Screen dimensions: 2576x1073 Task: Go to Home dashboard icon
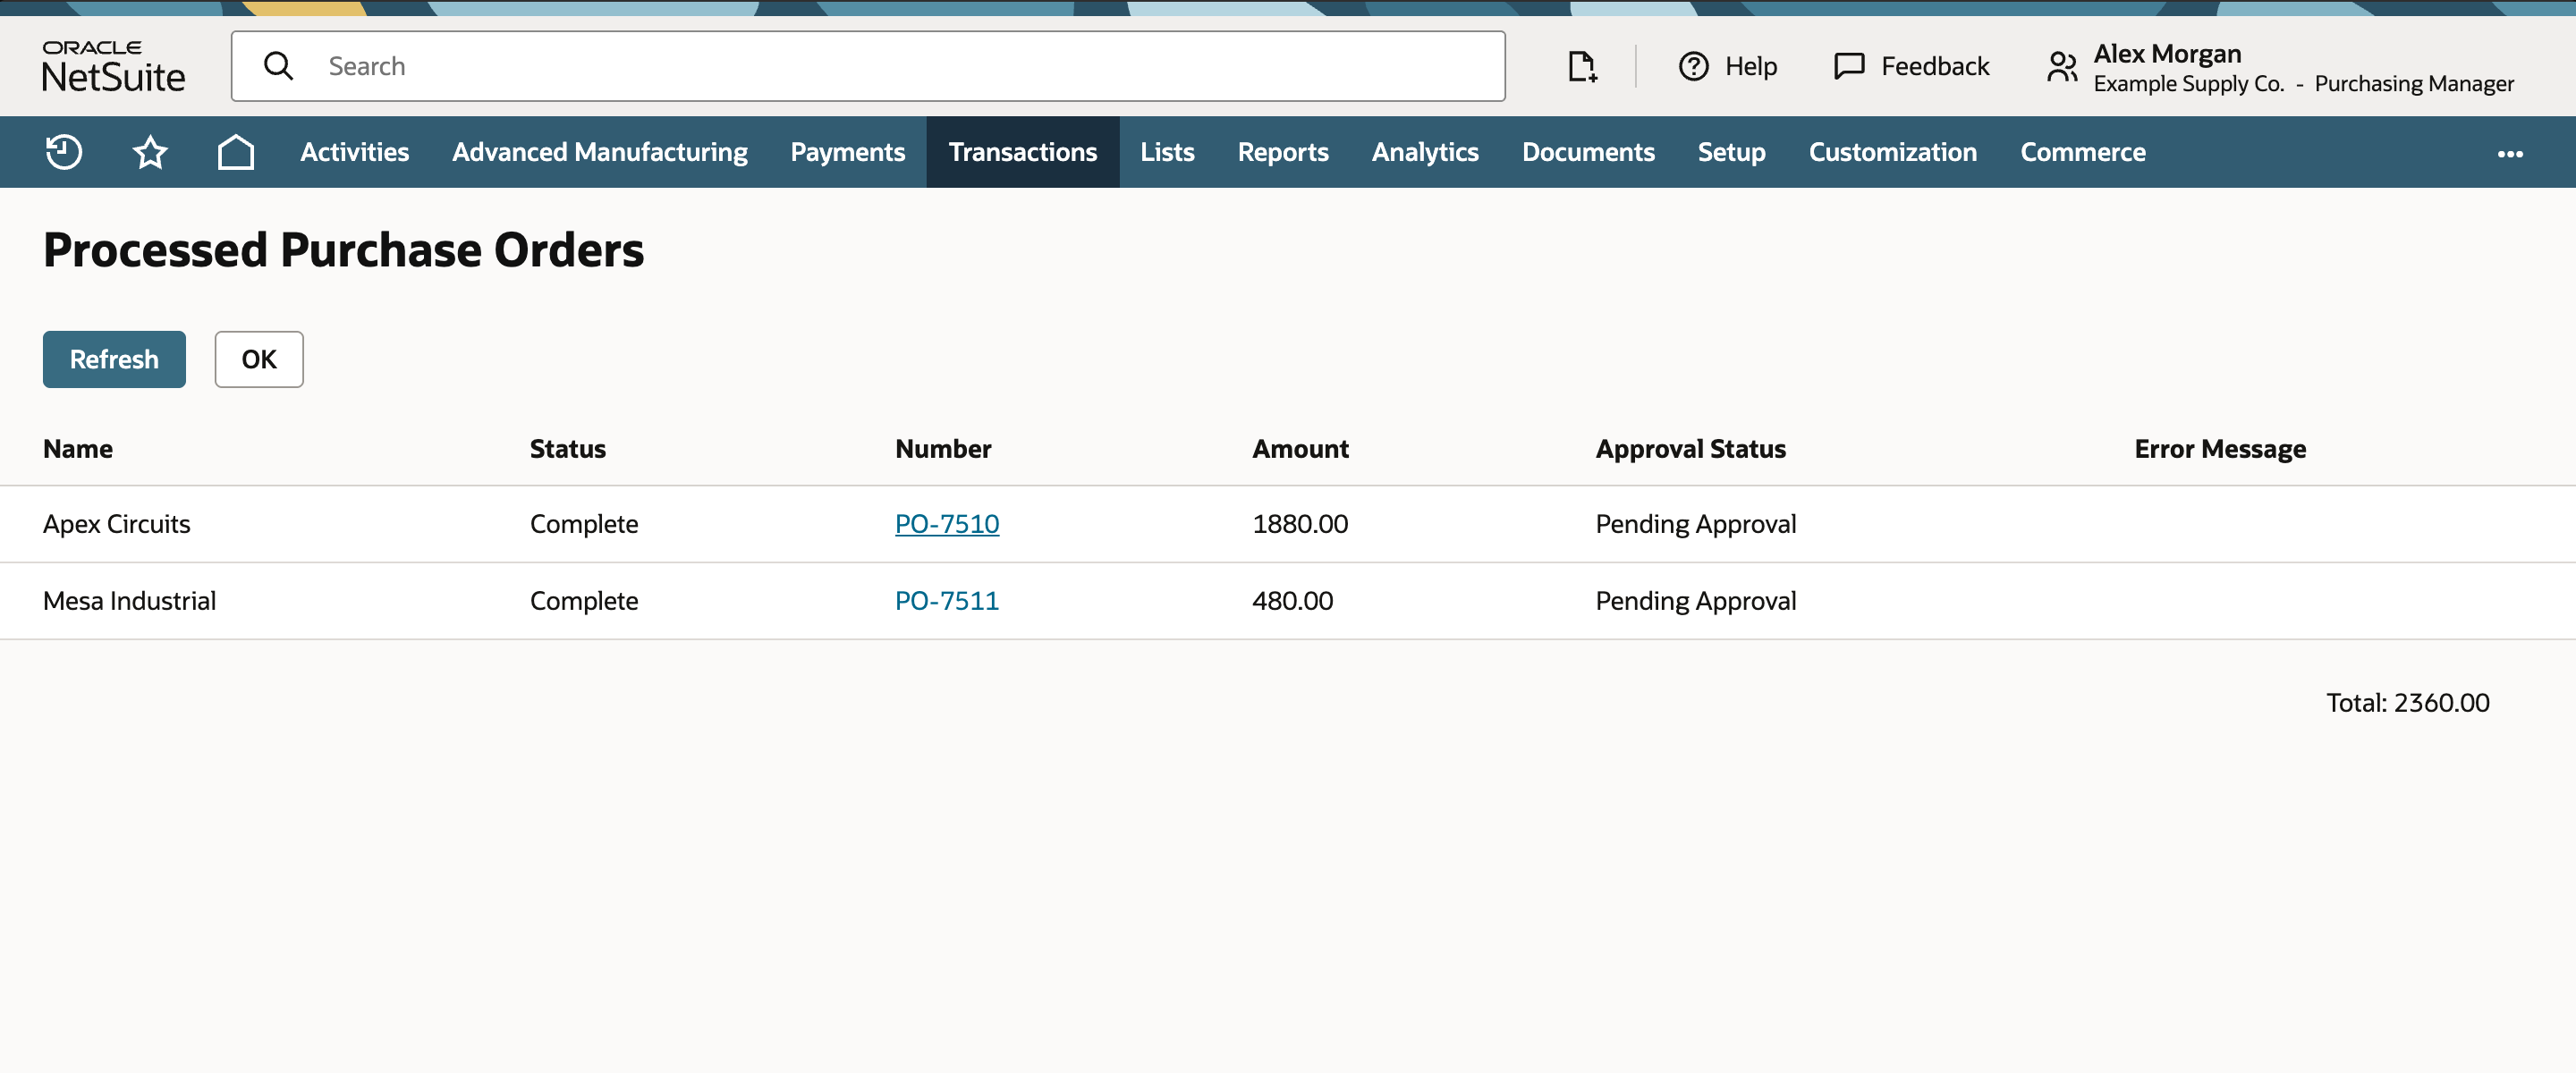(x=236, y=152)
